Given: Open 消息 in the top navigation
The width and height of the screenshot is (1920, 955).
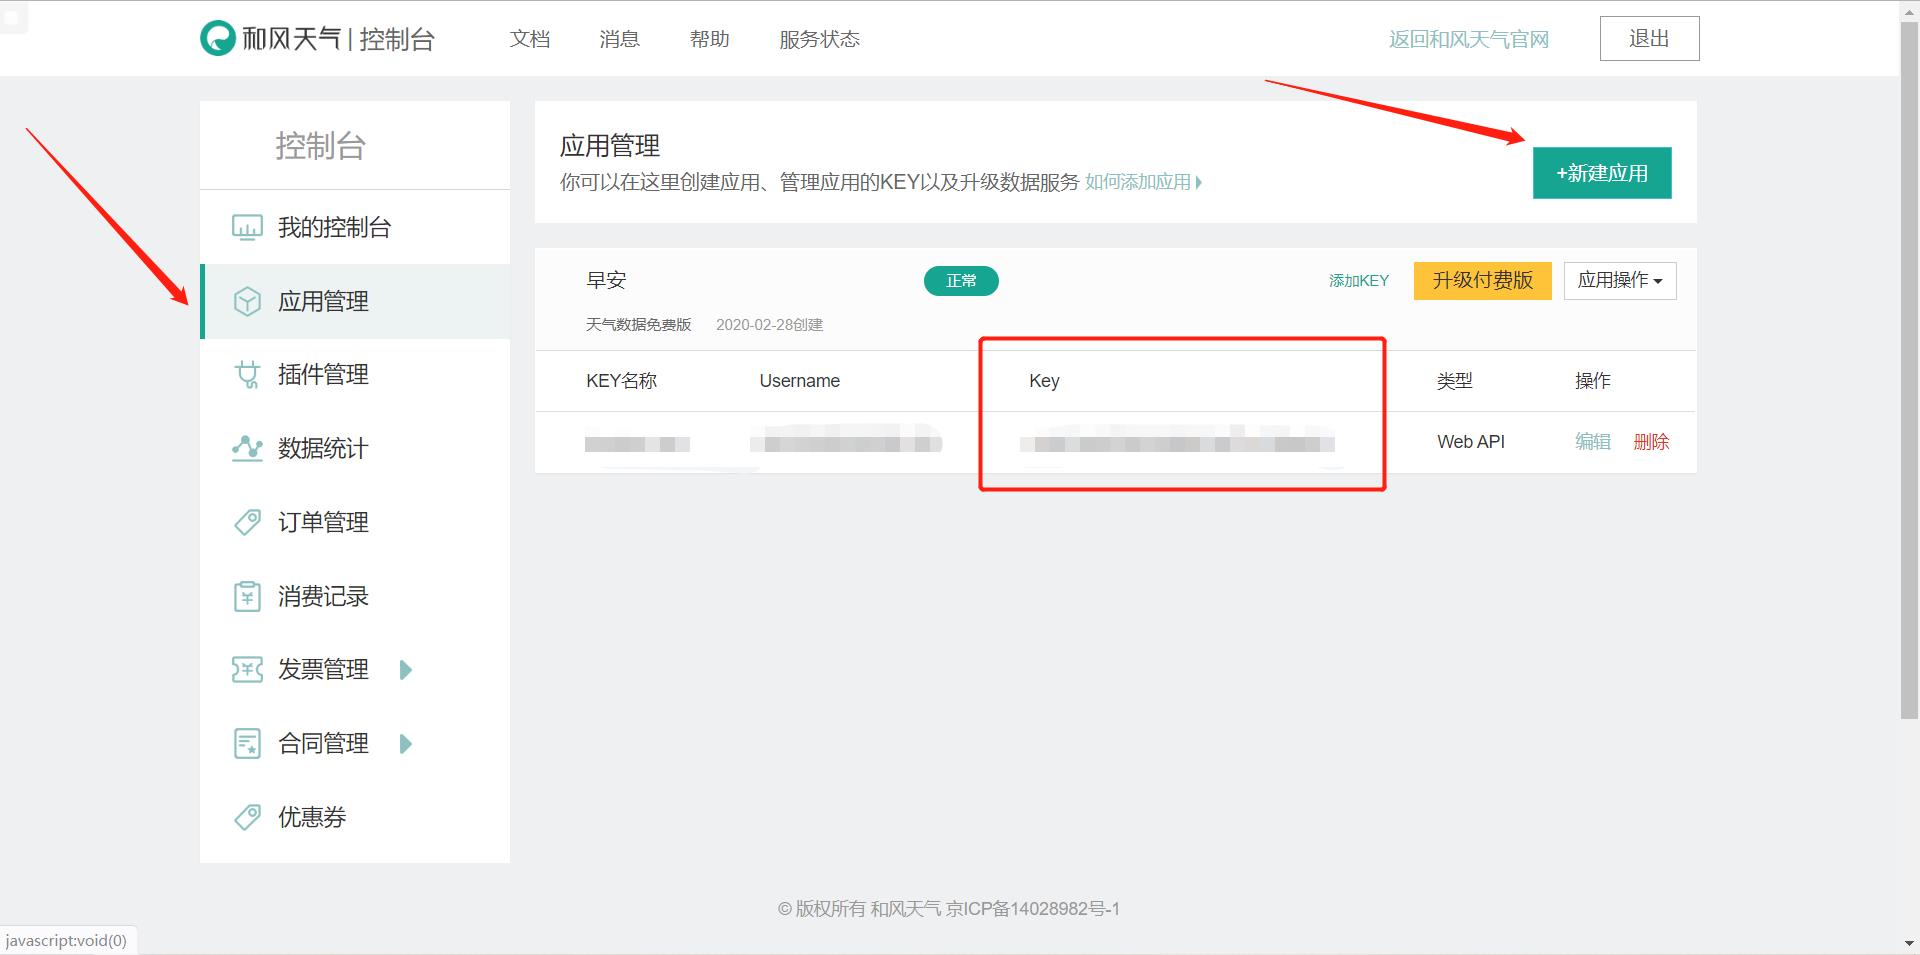Looking at the screenshot, I should pyautogui.click(x=620, y=39).
